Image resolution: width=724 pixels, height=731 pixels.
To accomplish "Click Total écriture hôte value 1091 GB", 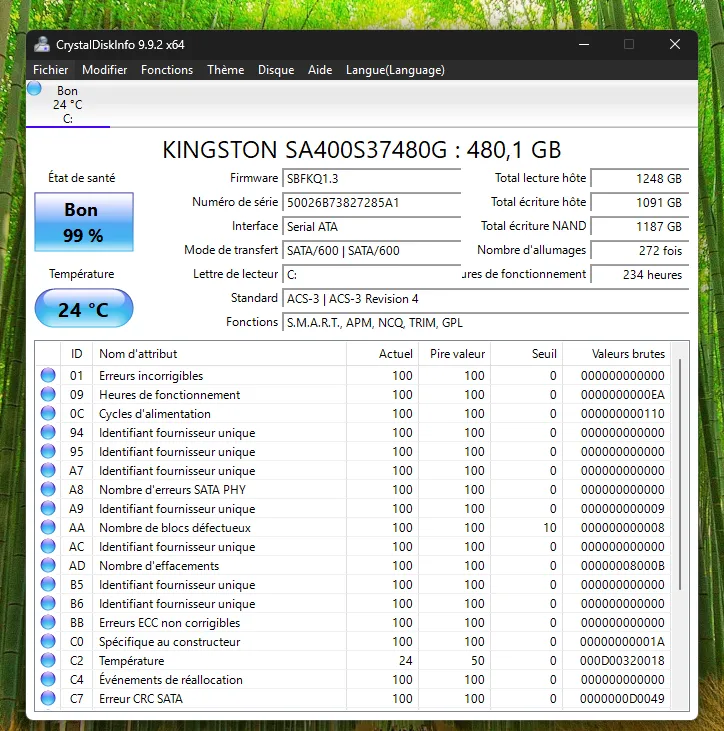I will (x=640, y=202).
